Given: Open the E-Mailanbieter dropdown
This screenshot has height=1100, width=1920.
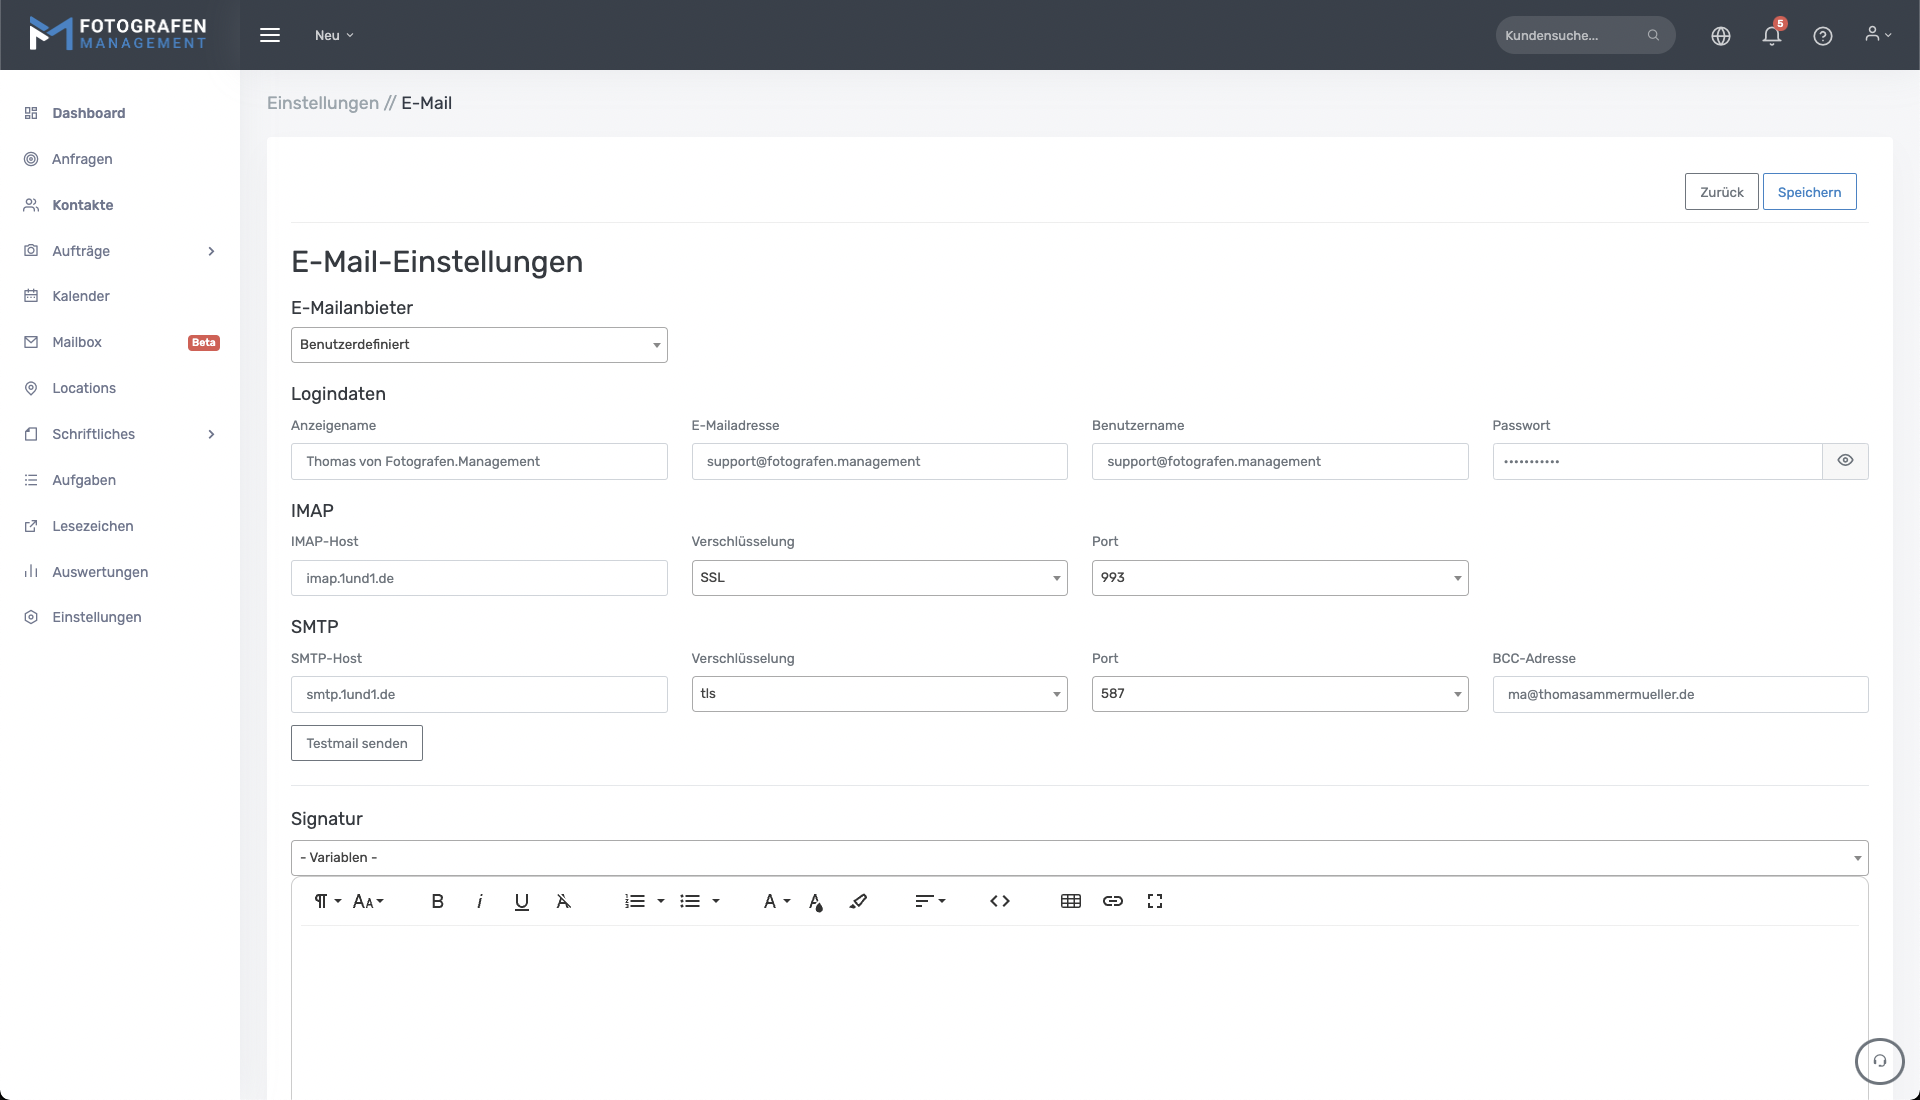Looking at the screenshot, I should tap(479, 345).
